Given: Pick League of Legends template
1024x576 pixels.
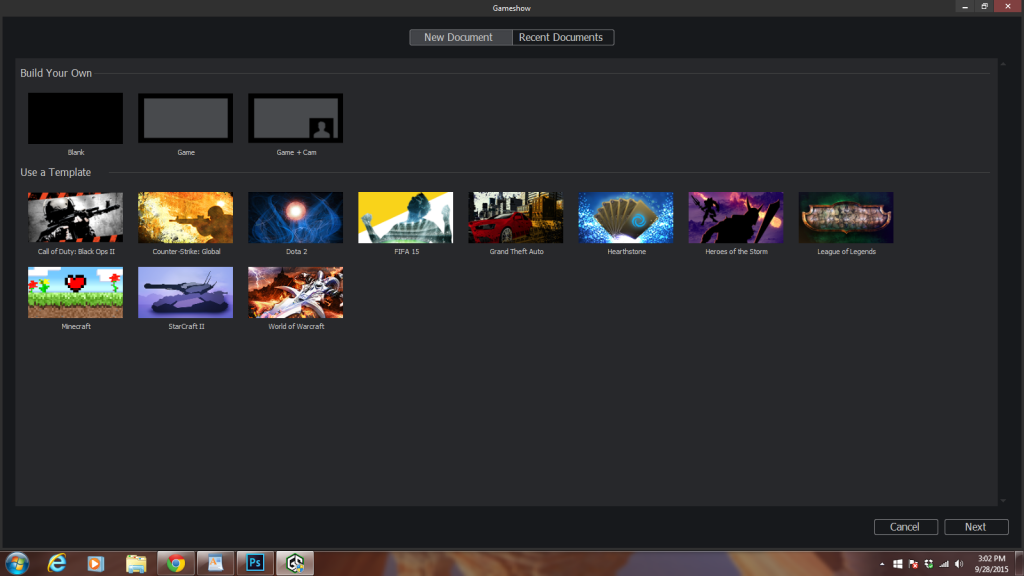Looking at the screenshot, I should coord(846,217).
